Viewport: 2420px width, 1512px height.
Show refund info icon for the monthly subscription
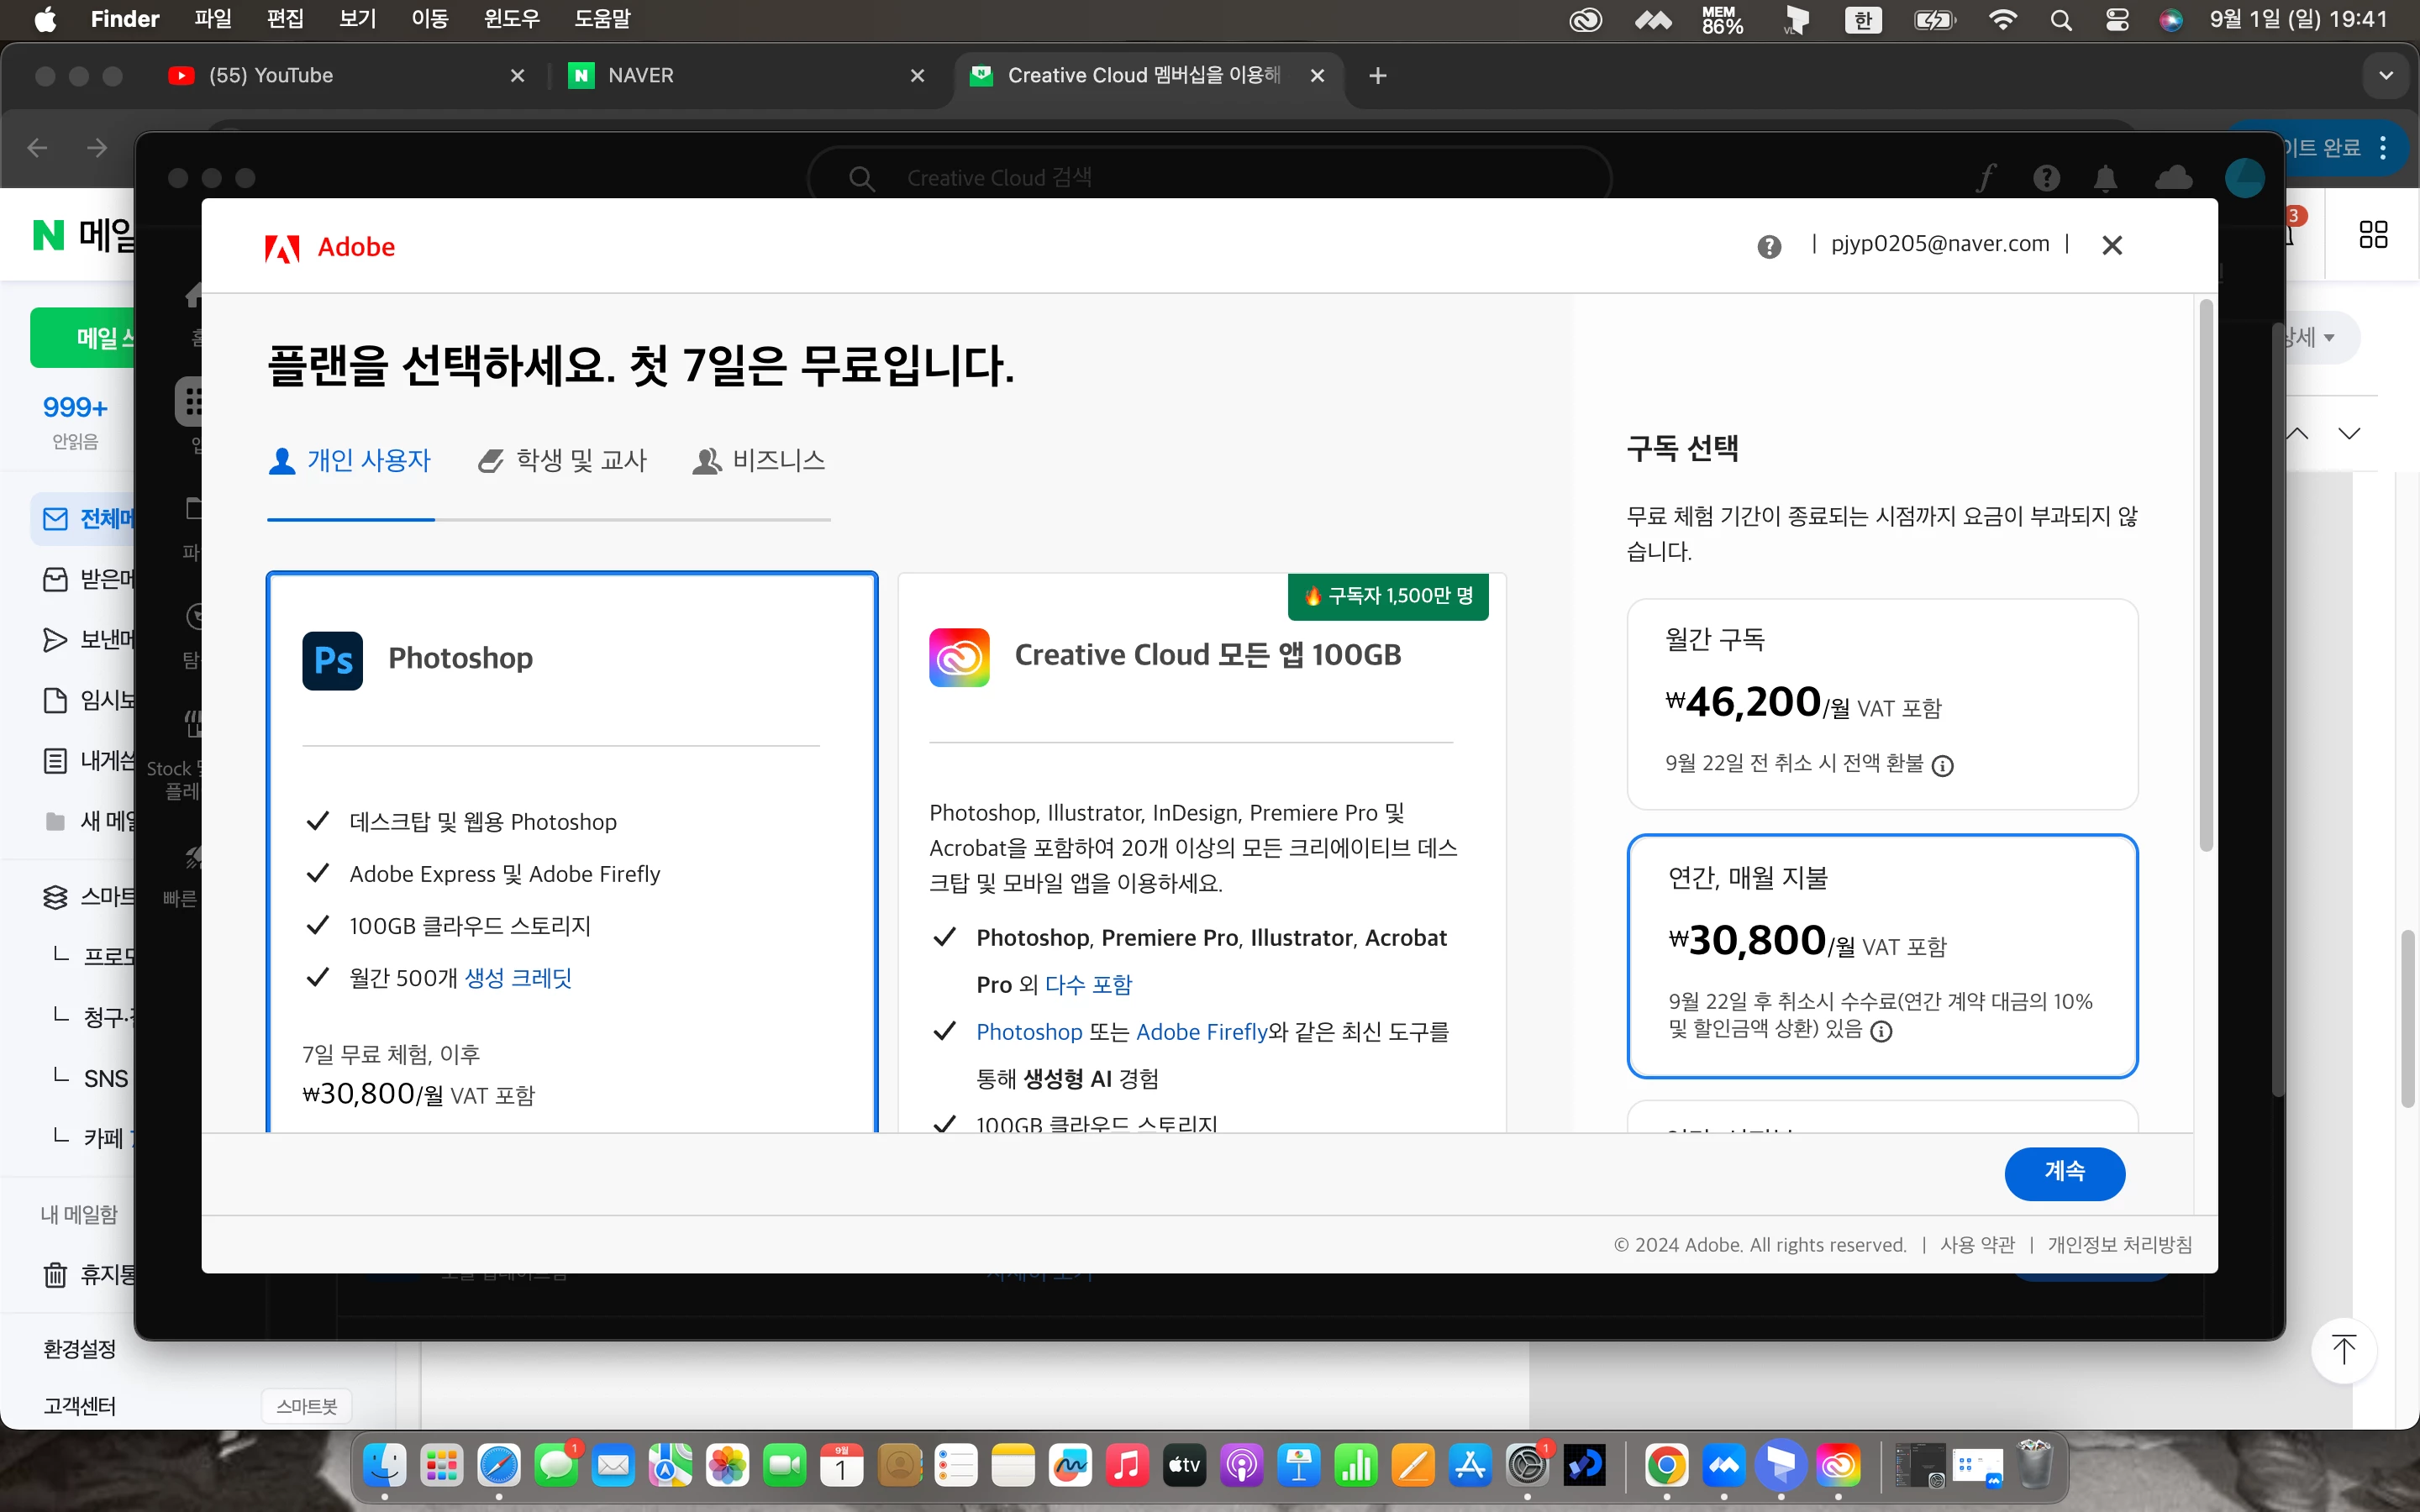(x=1942, y=766)
